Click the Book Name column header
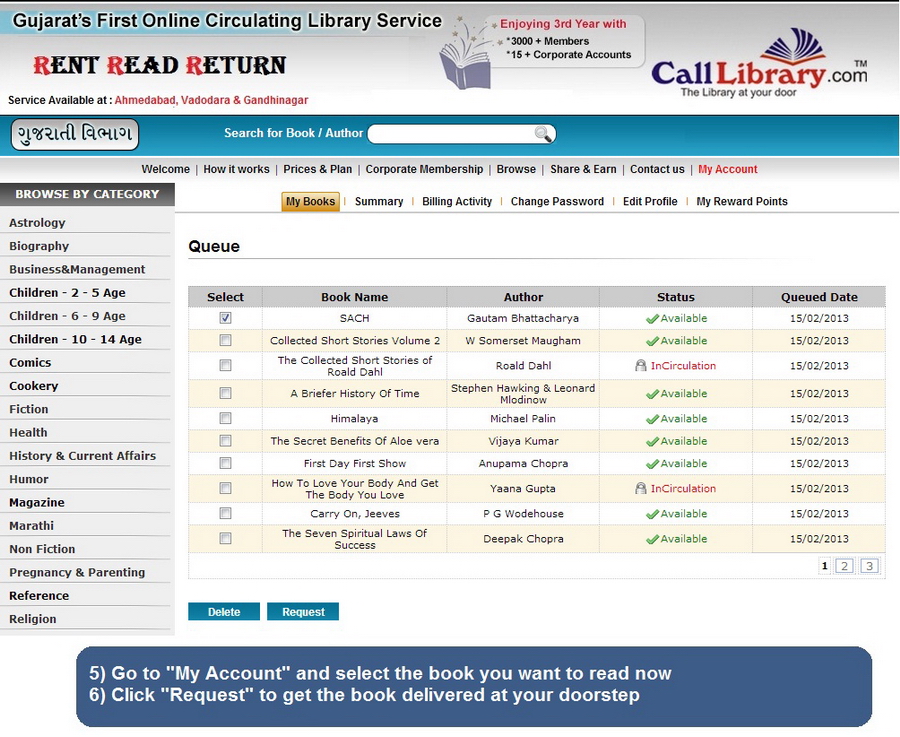 [355, 297]
